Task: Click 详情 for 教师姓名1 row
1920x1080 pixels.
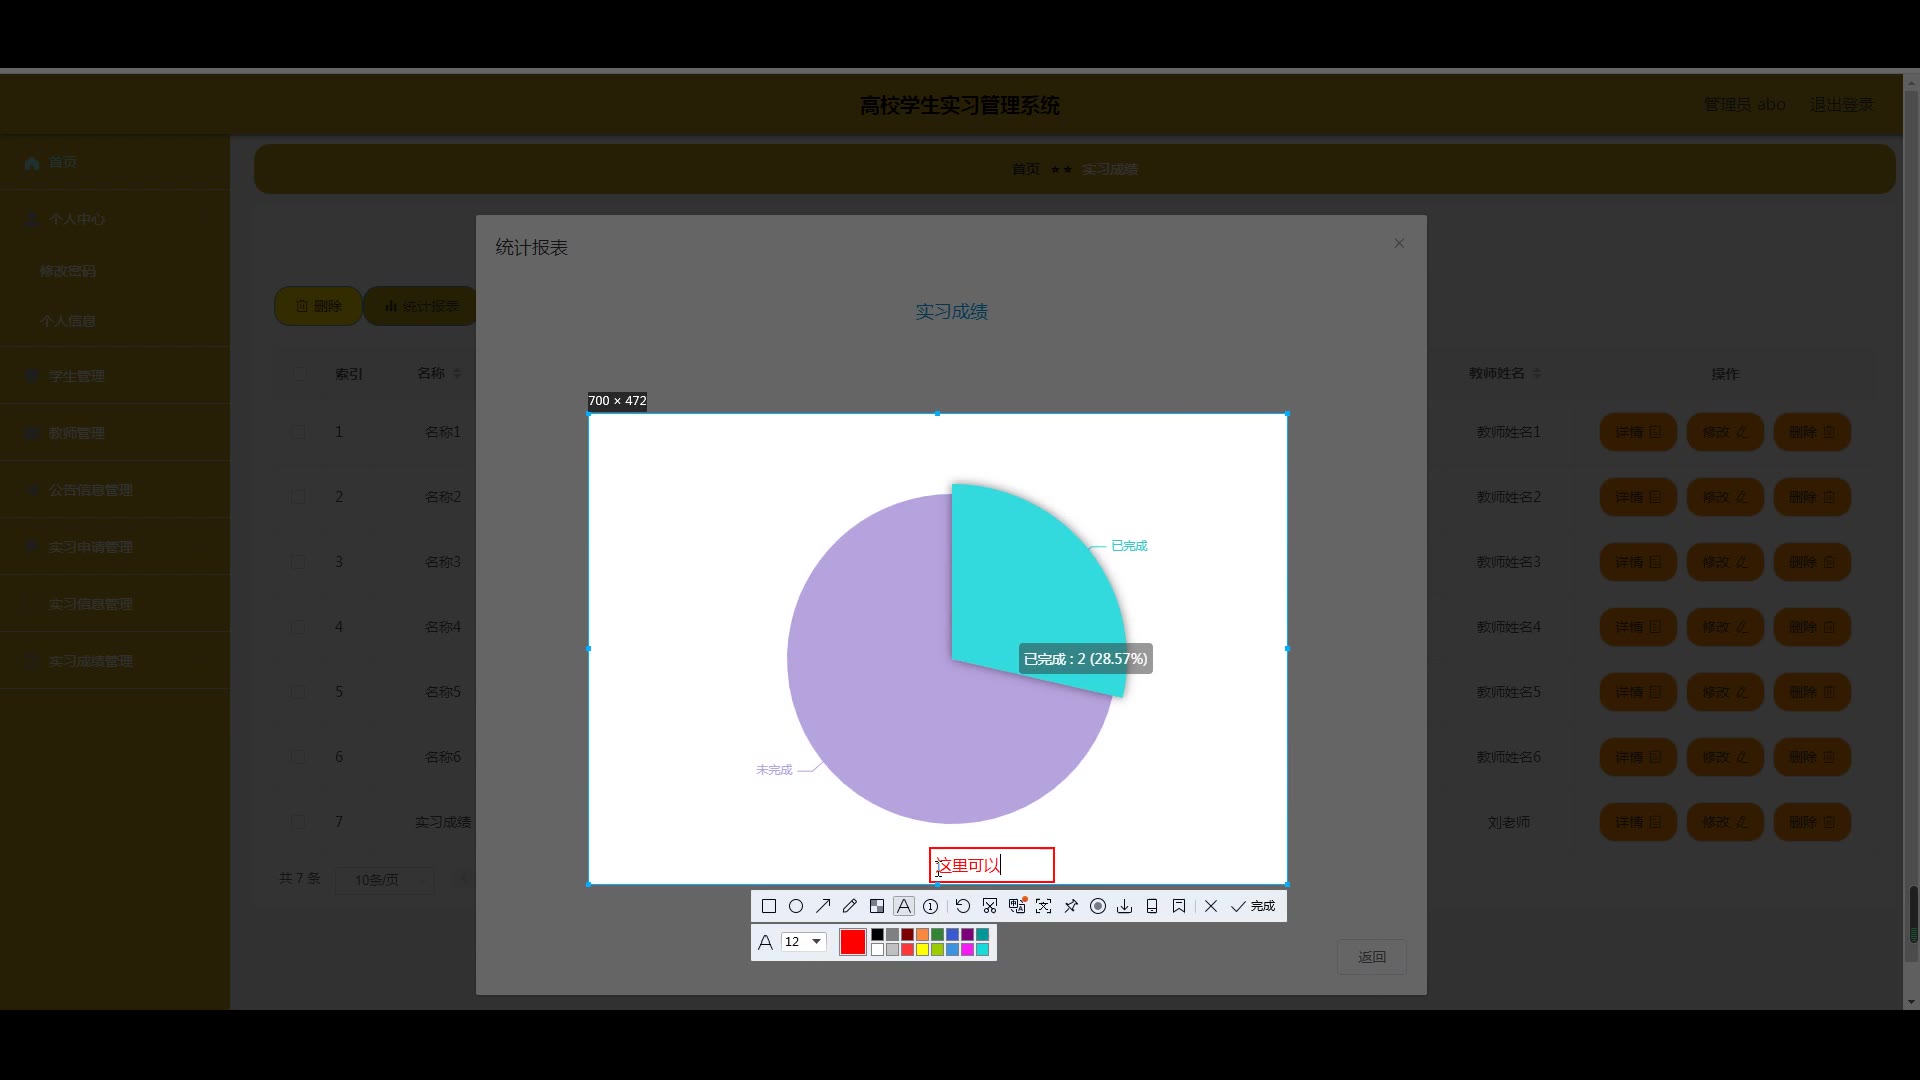Action: click(x=1638, y=432)
